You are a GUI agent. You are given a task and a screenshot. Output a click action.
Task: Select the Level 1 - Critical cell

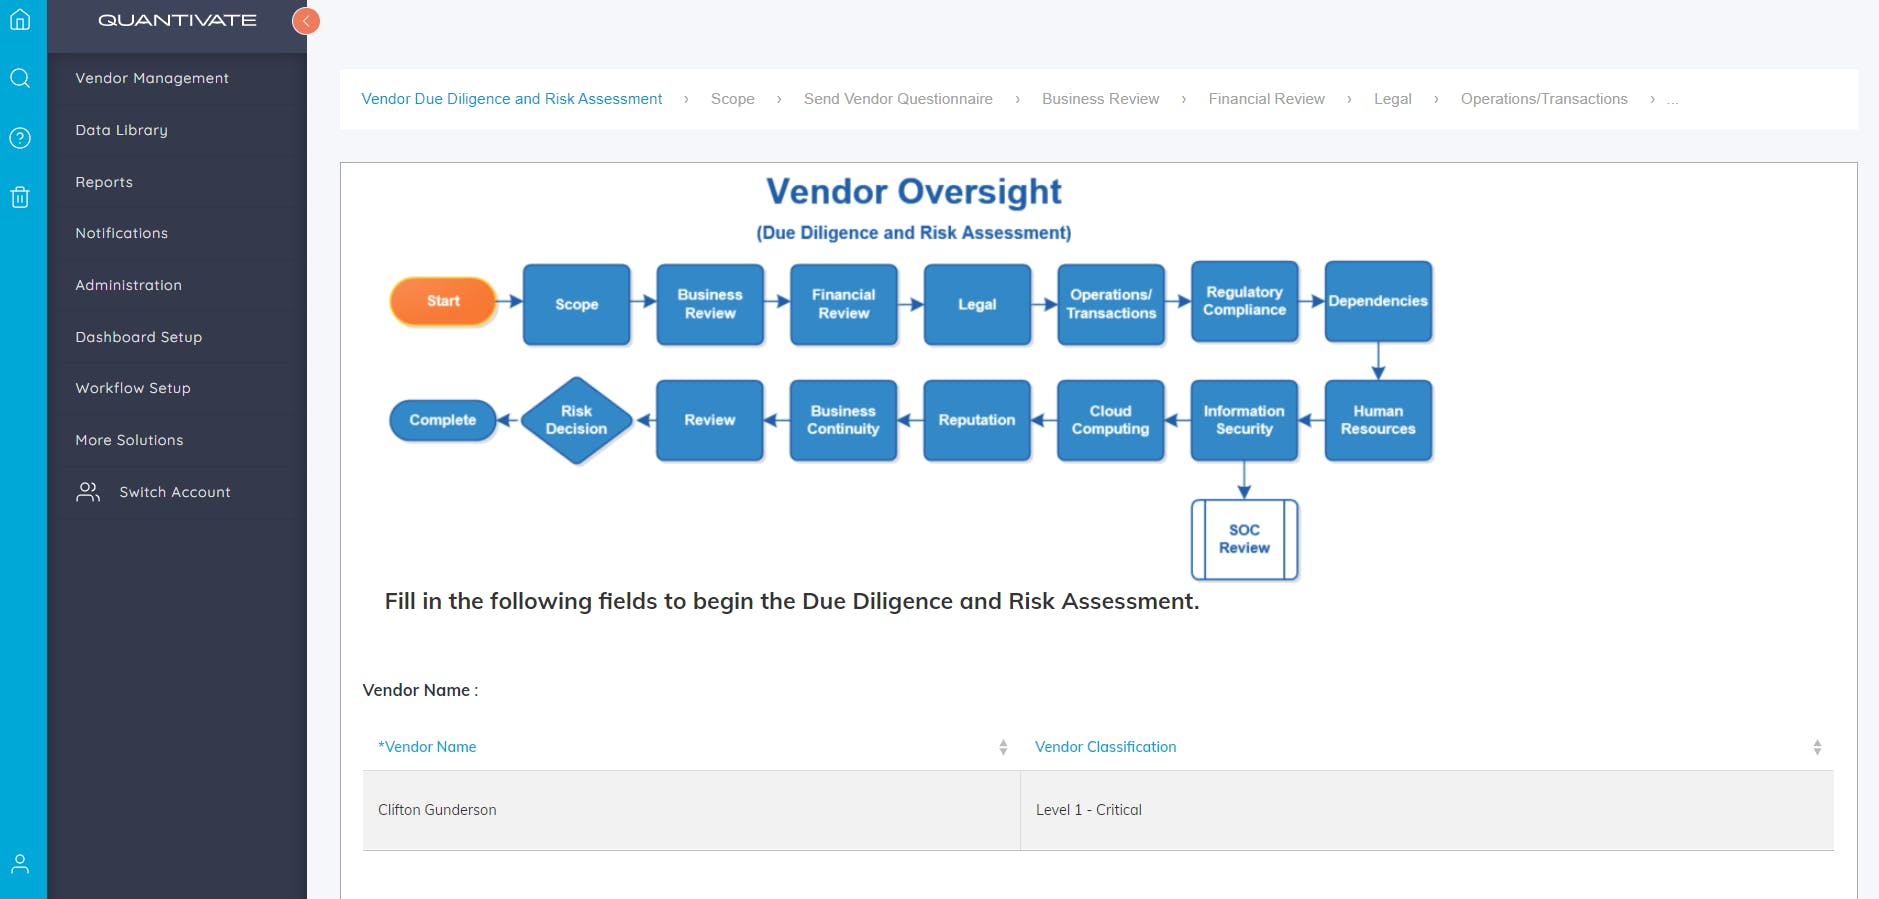tap(1427, 810)
